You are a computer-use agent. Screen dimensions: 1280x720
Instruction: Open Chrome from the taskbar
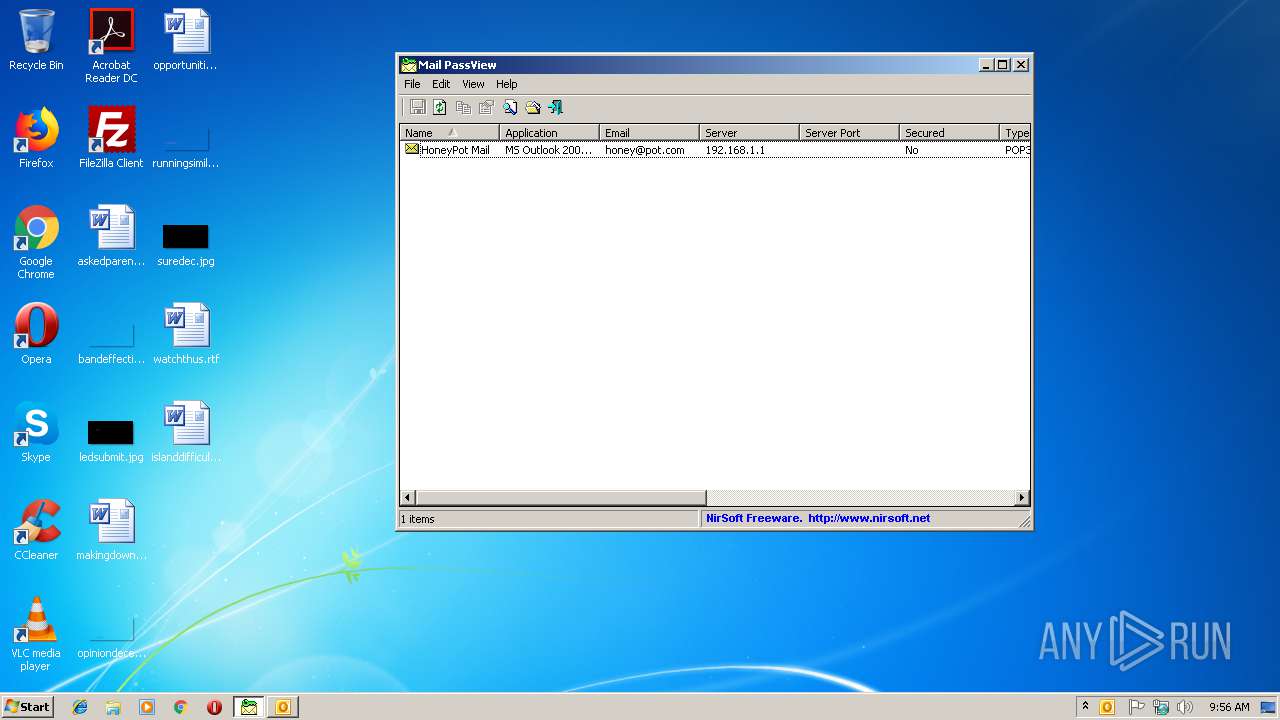pyautogui.click(x=181, y=707)
